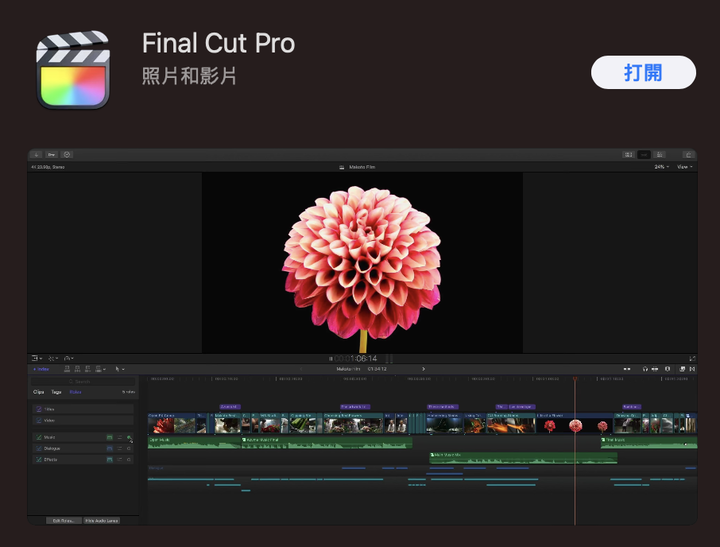Click the Hide Audio Lanes button

[102, 520]
